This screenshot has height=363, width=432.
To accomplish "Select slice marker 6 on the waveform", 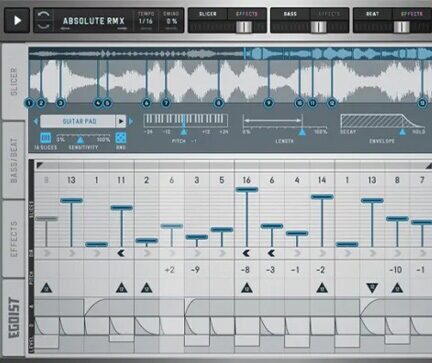I will click(x=146, y=103).
